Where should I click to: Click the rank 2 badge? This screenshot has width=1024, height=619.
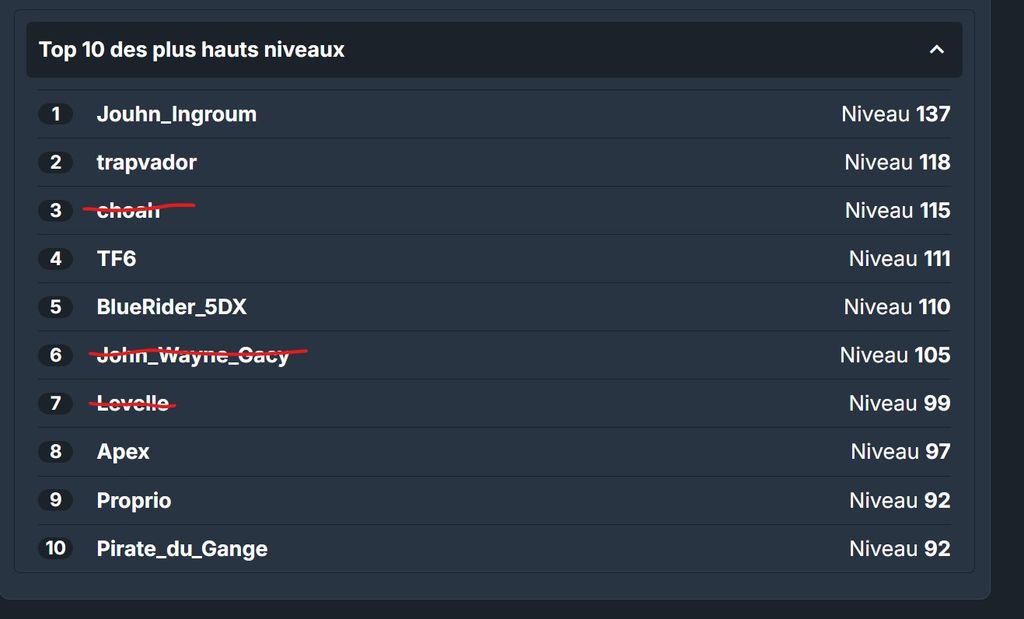[x=56, y=163]
